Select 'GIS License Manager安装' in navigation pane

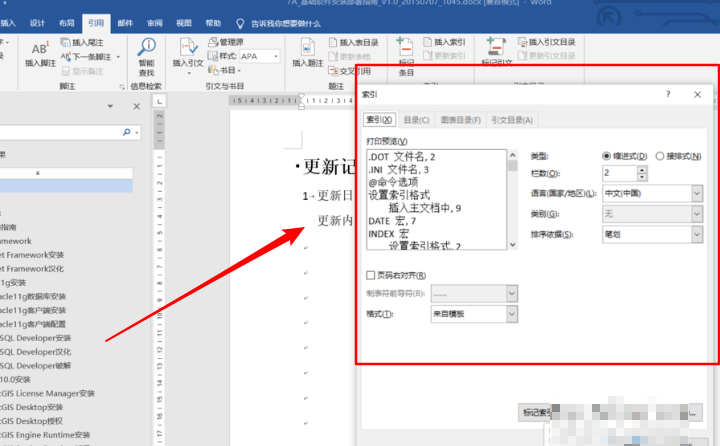[47, 394]
